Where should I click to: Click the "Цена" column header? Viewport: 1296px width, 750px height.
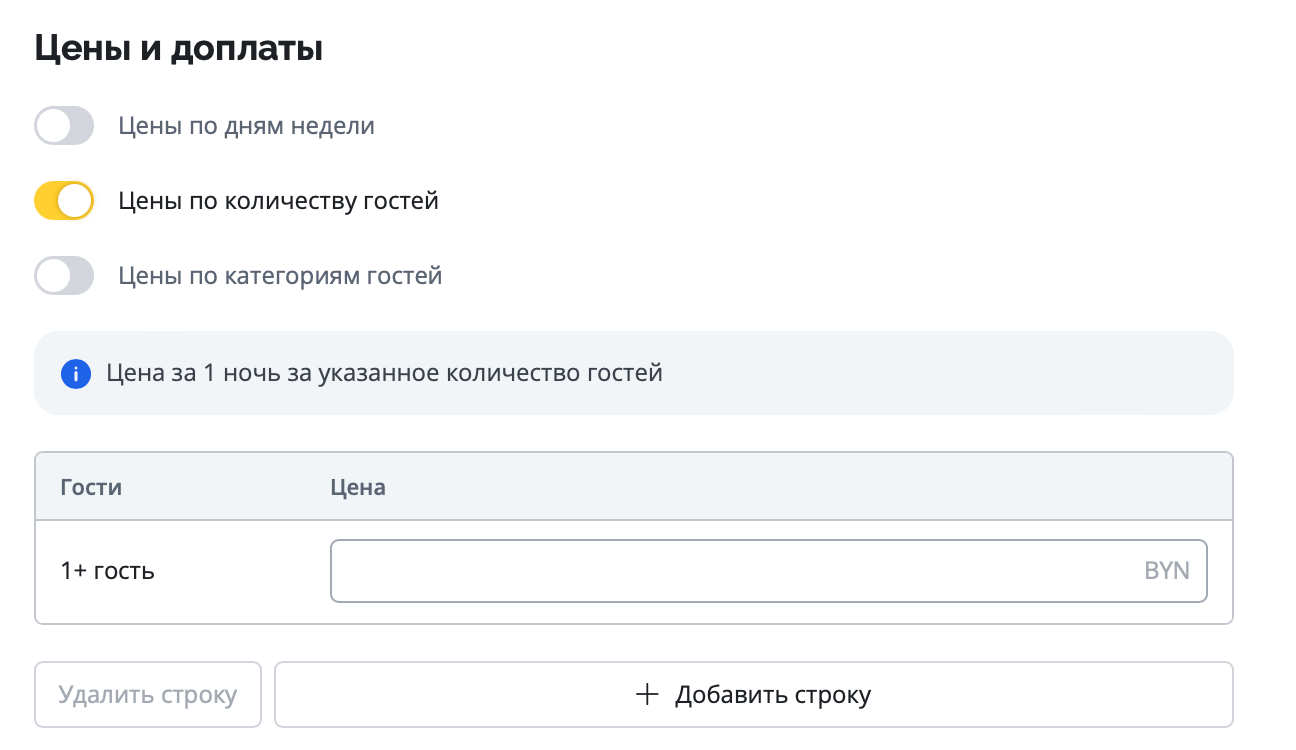pyautogui.click(x=358, y=487)
